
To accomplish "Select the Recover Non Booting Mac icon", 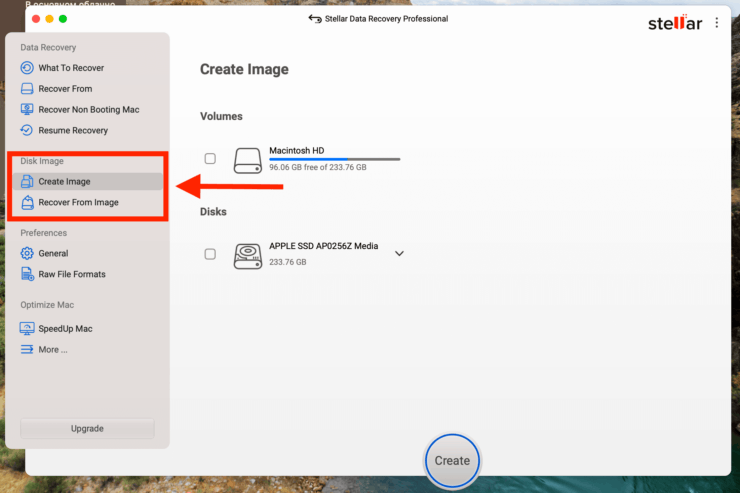I will pos(27,110).
